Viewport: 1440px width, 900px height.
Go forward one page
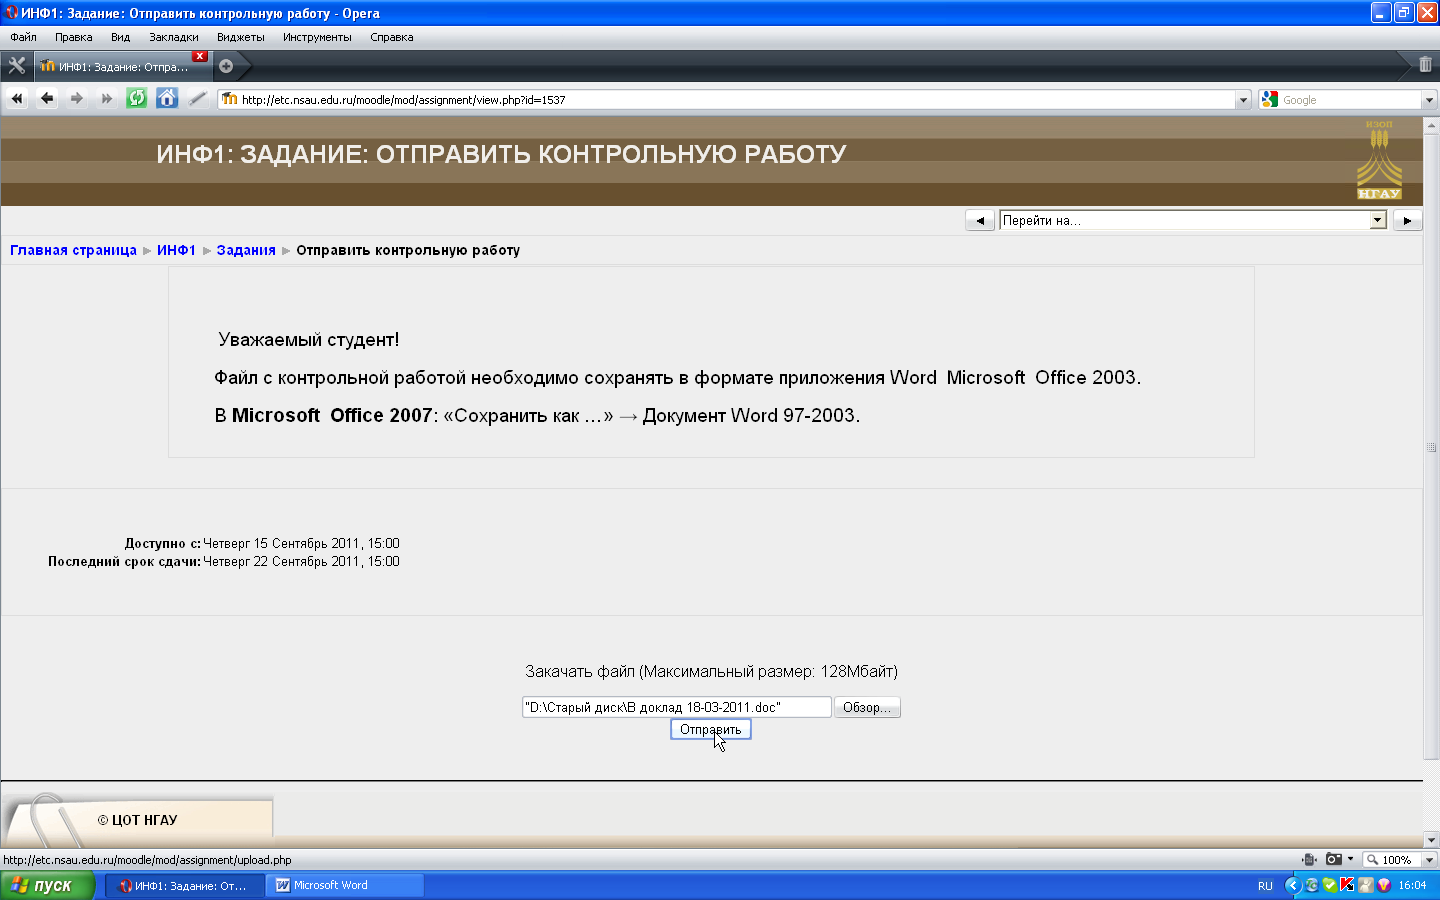(76, 98)
